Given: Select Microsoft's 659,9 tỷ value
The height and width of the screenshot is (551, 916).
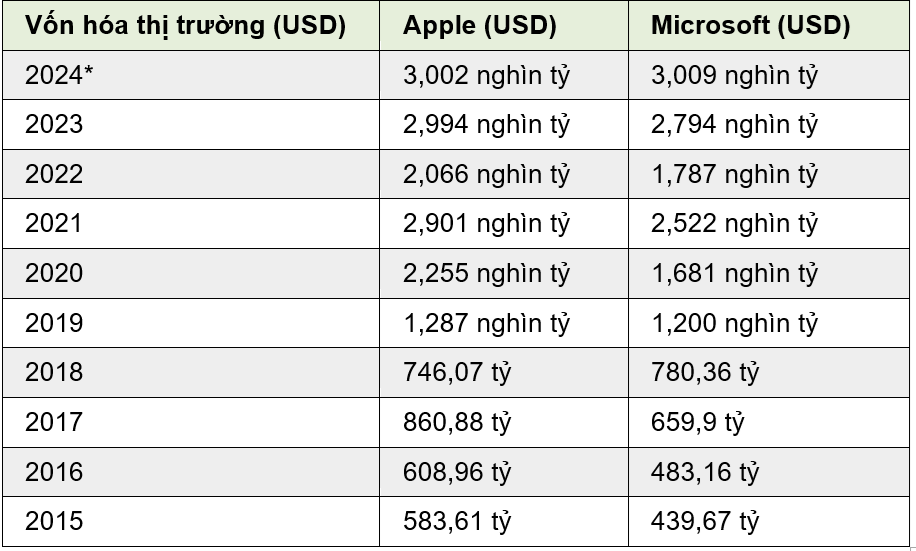Looking at the screenshot, I should click(x=698, y=422).
